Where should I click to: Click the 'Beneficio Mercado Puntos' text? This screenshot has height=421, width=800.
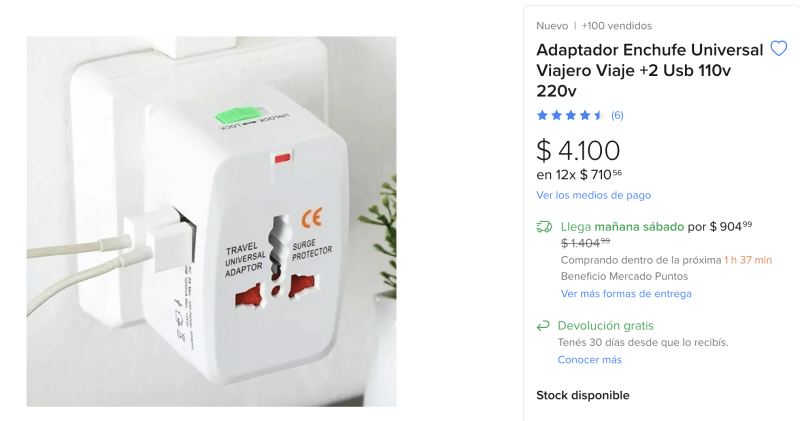(624, 277)
